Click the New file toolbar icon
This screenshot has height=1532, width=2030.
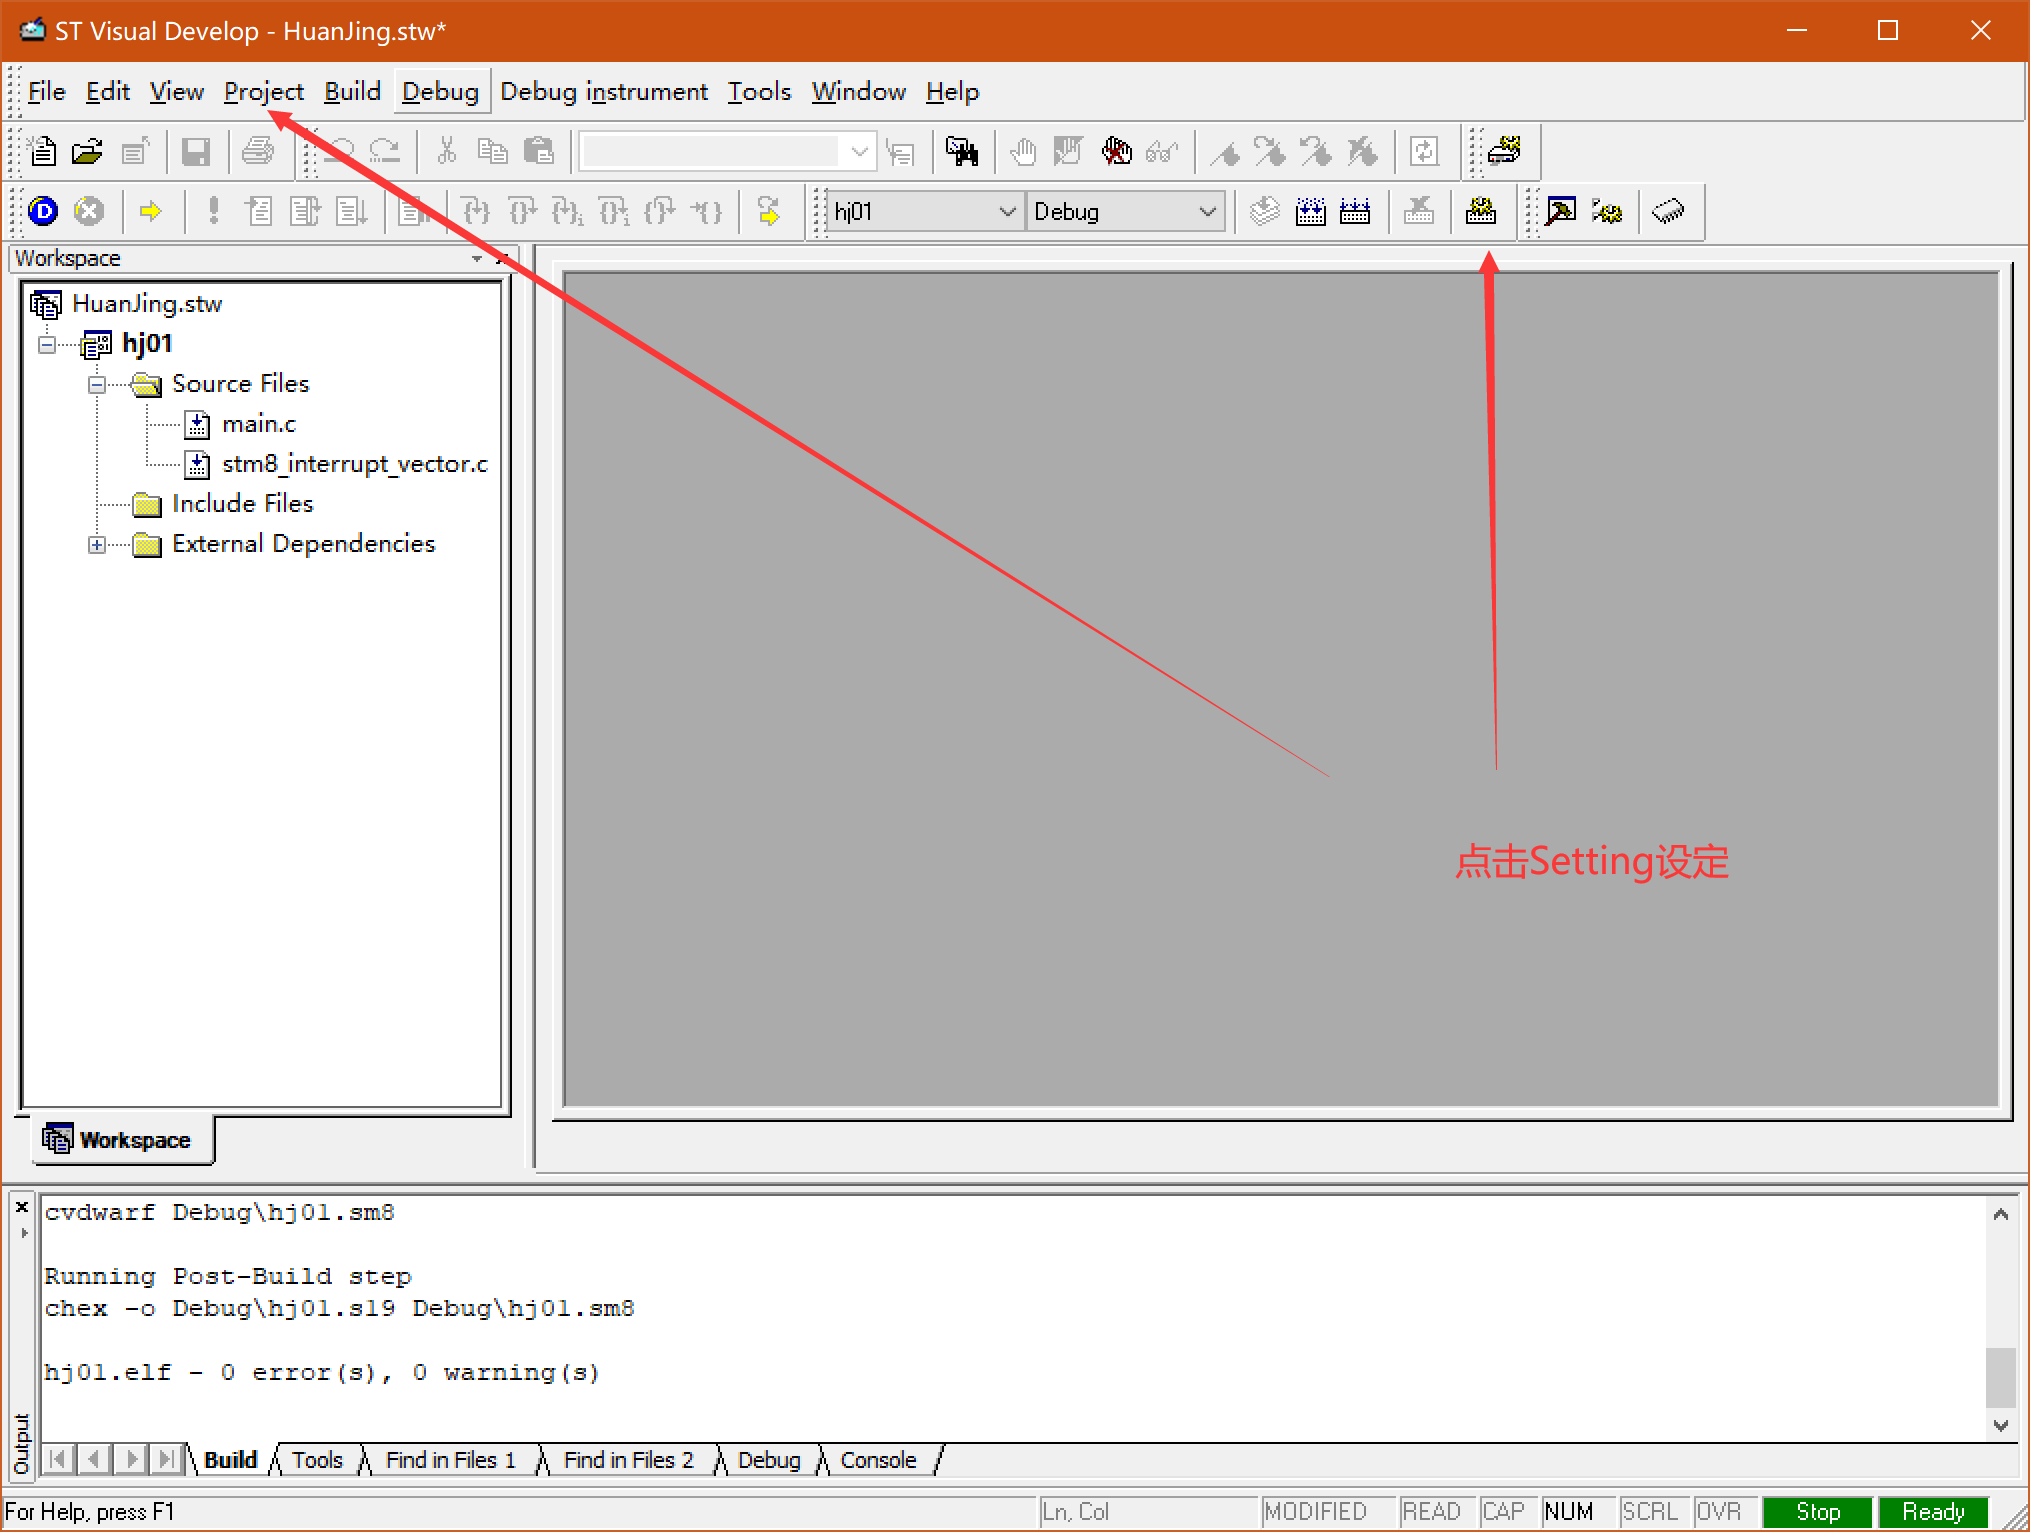coord(43,151)
